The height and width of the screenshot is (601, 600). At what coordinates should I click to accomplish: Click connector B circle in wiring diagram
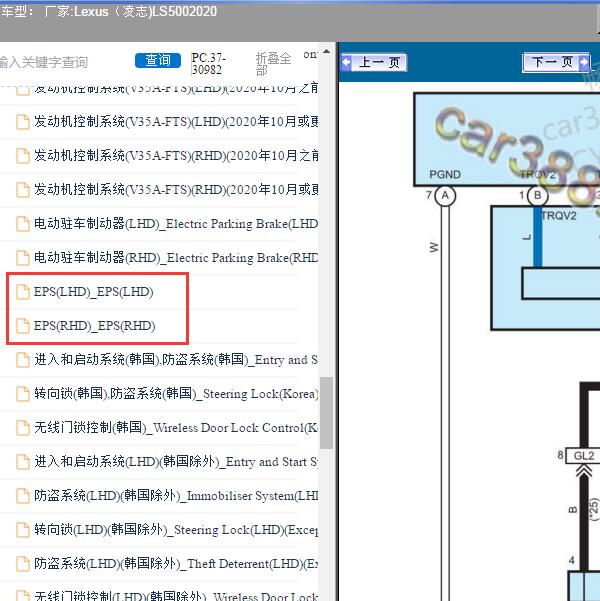pyautogui.click(x=538, y=195)
